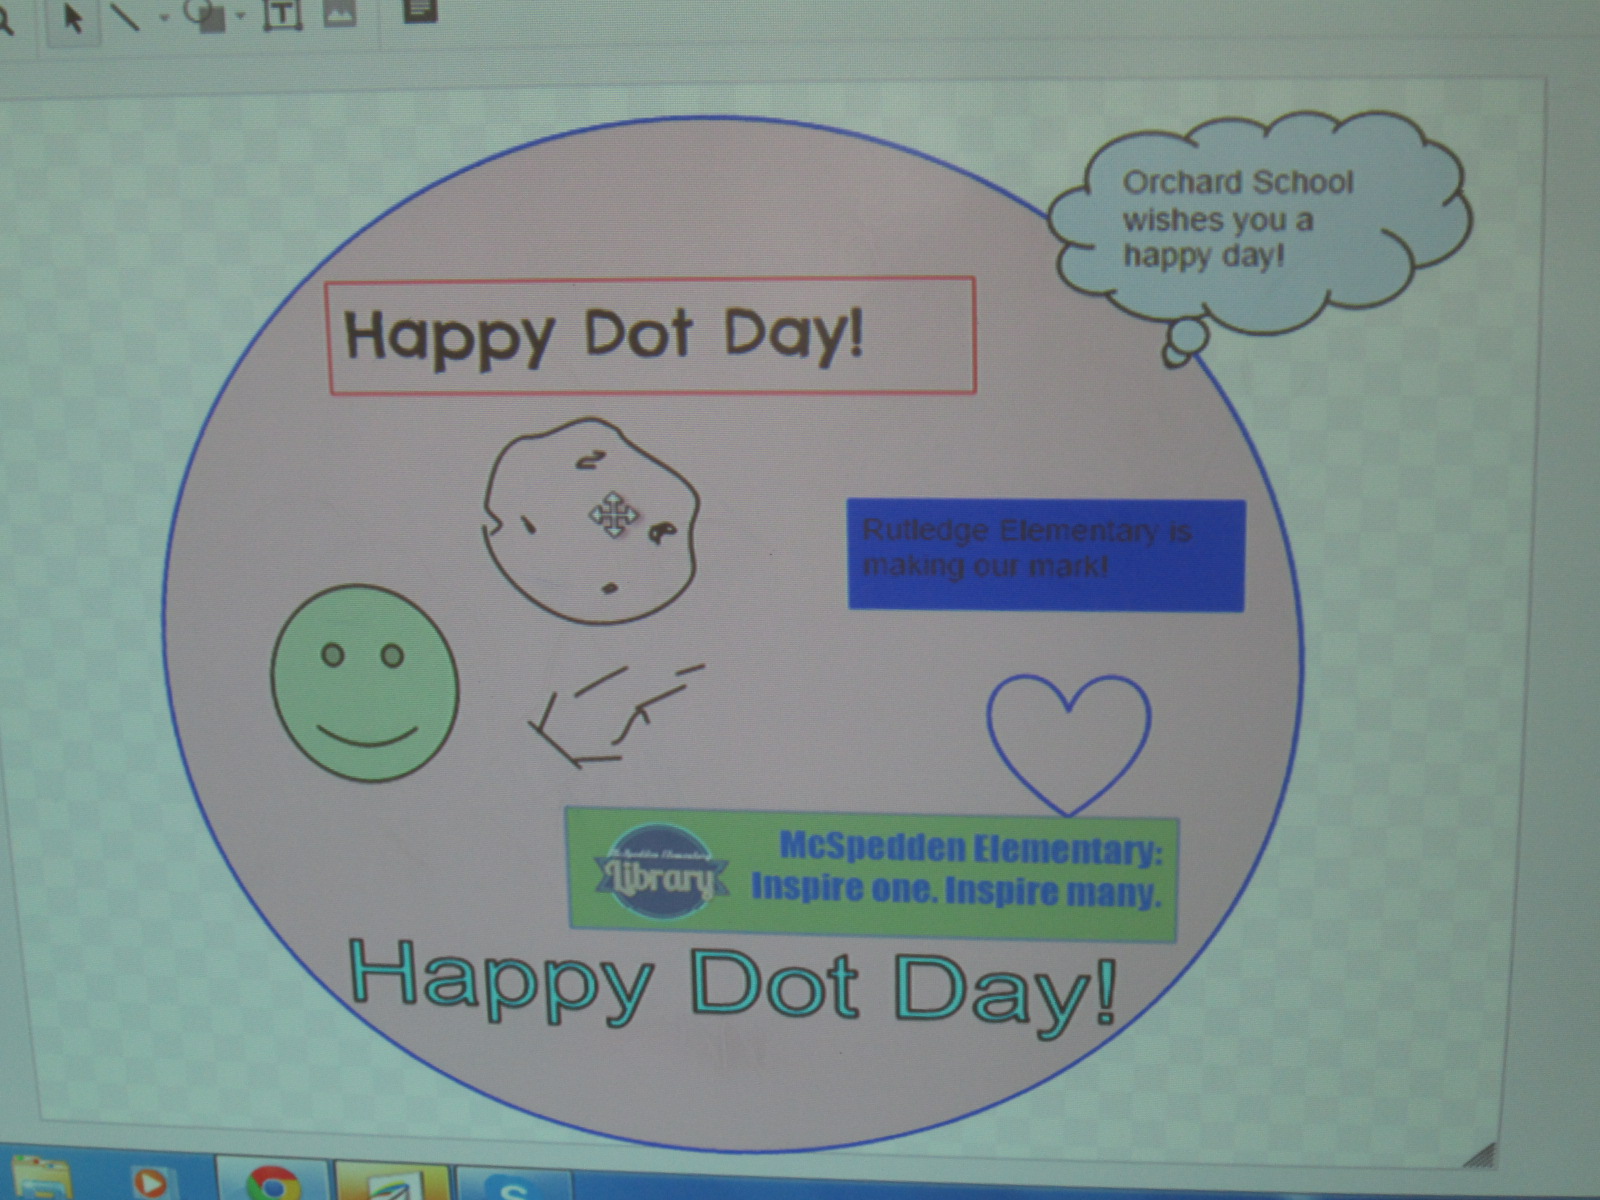Pick the Shape tool
1600x1200 pixels.
206,16
